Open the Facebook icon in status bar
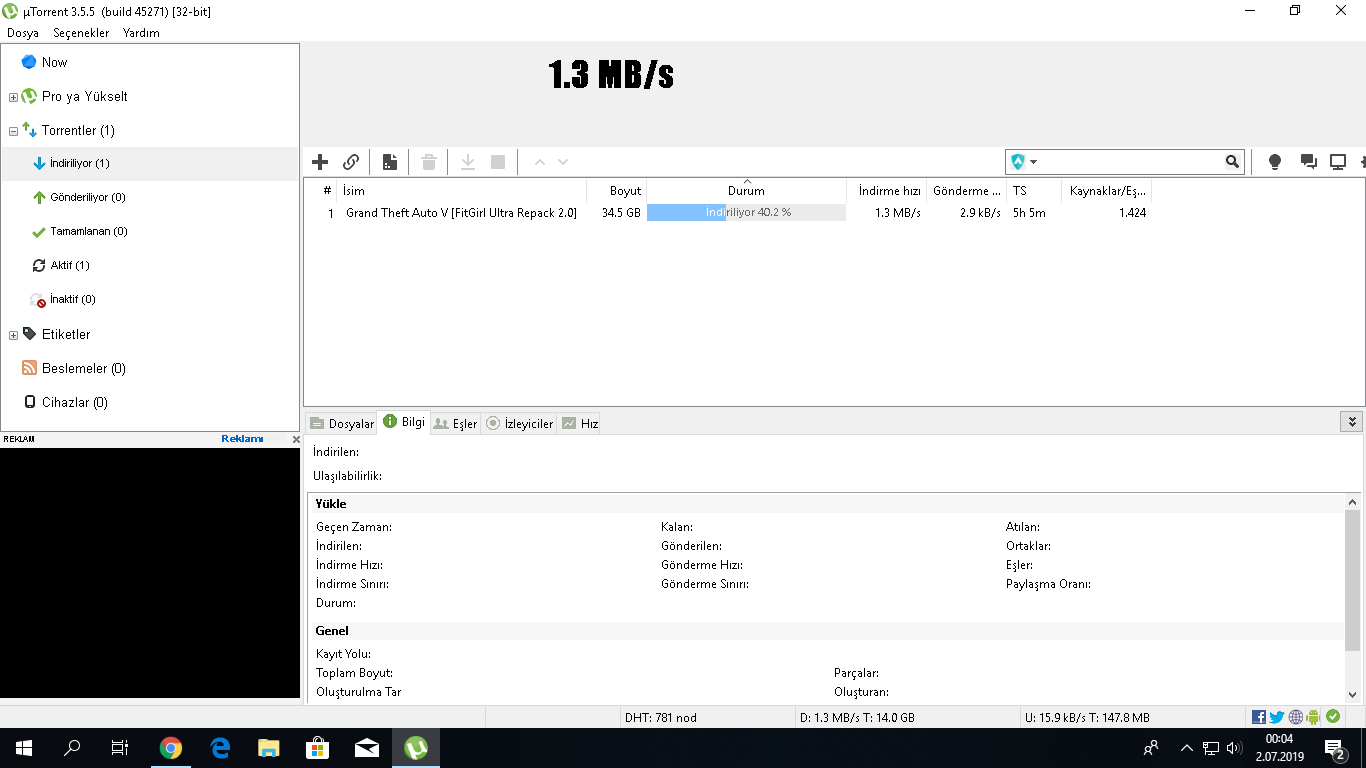 pos(1259,717)
